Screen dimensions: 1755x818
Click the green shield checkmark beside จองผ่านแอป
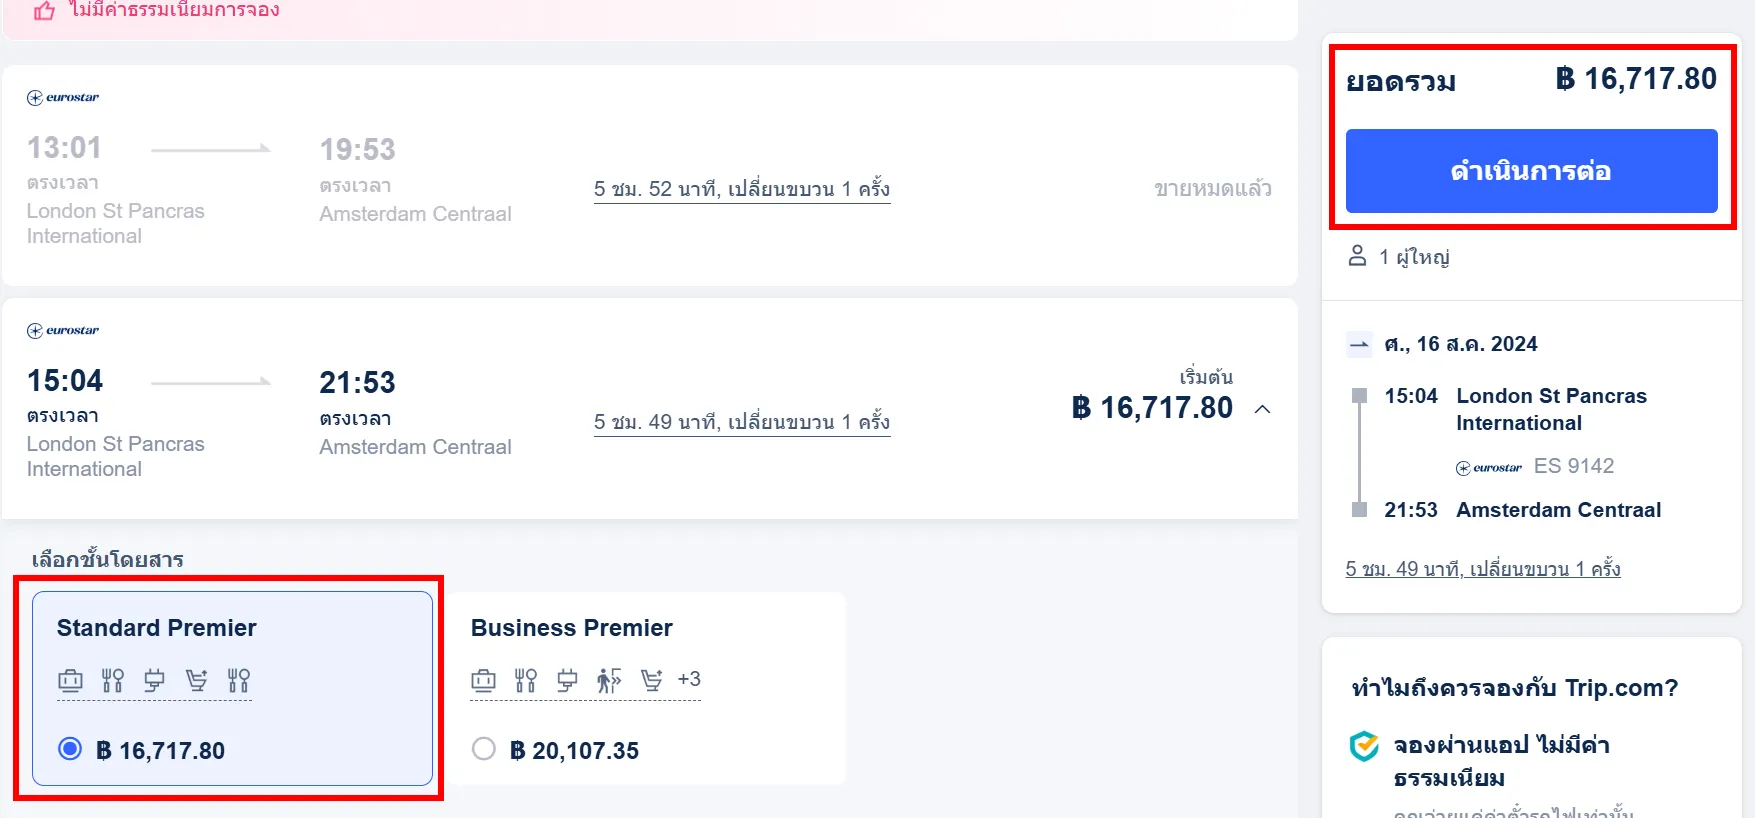pyautogui.click(x=1362, y=744)
